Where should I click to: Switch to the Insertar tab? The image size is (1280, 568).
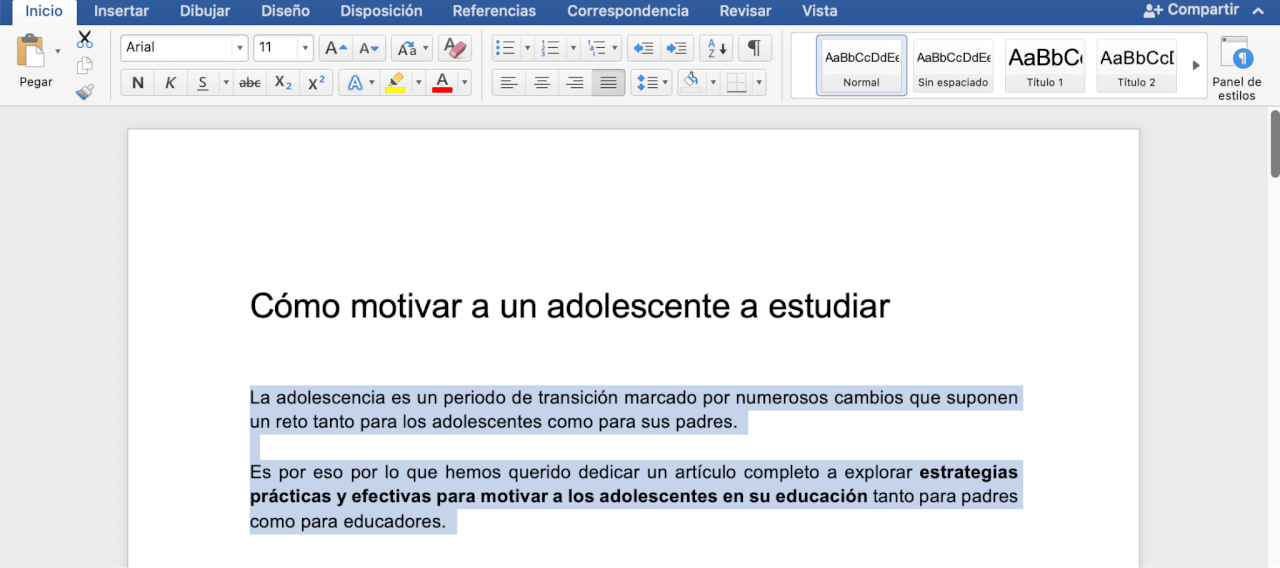point(121,11)
